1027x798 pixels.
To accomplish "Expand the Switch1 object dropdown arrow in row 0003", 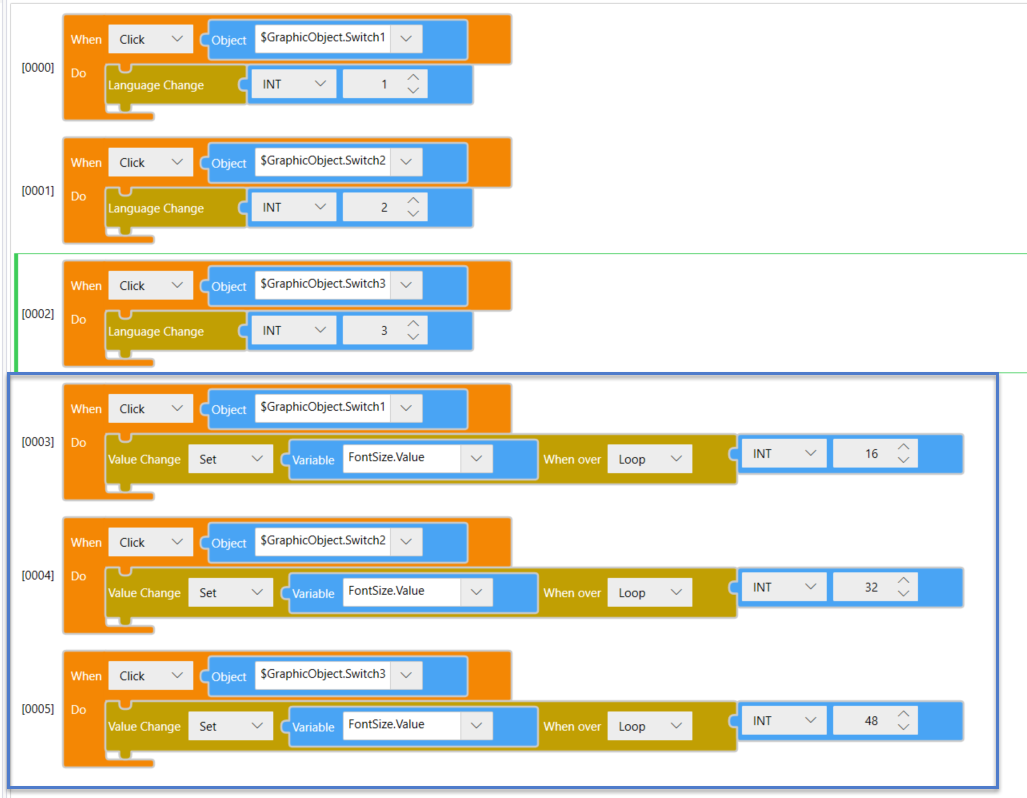I will pyautogui.click(x=406, y=408).
